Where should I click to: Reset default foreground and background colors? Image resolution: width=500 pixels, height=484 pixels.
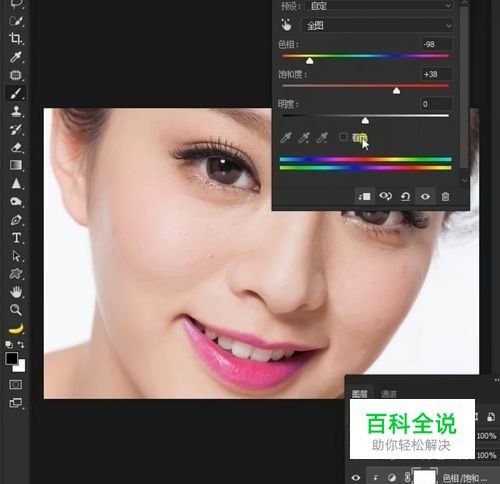tap(9, 344)
